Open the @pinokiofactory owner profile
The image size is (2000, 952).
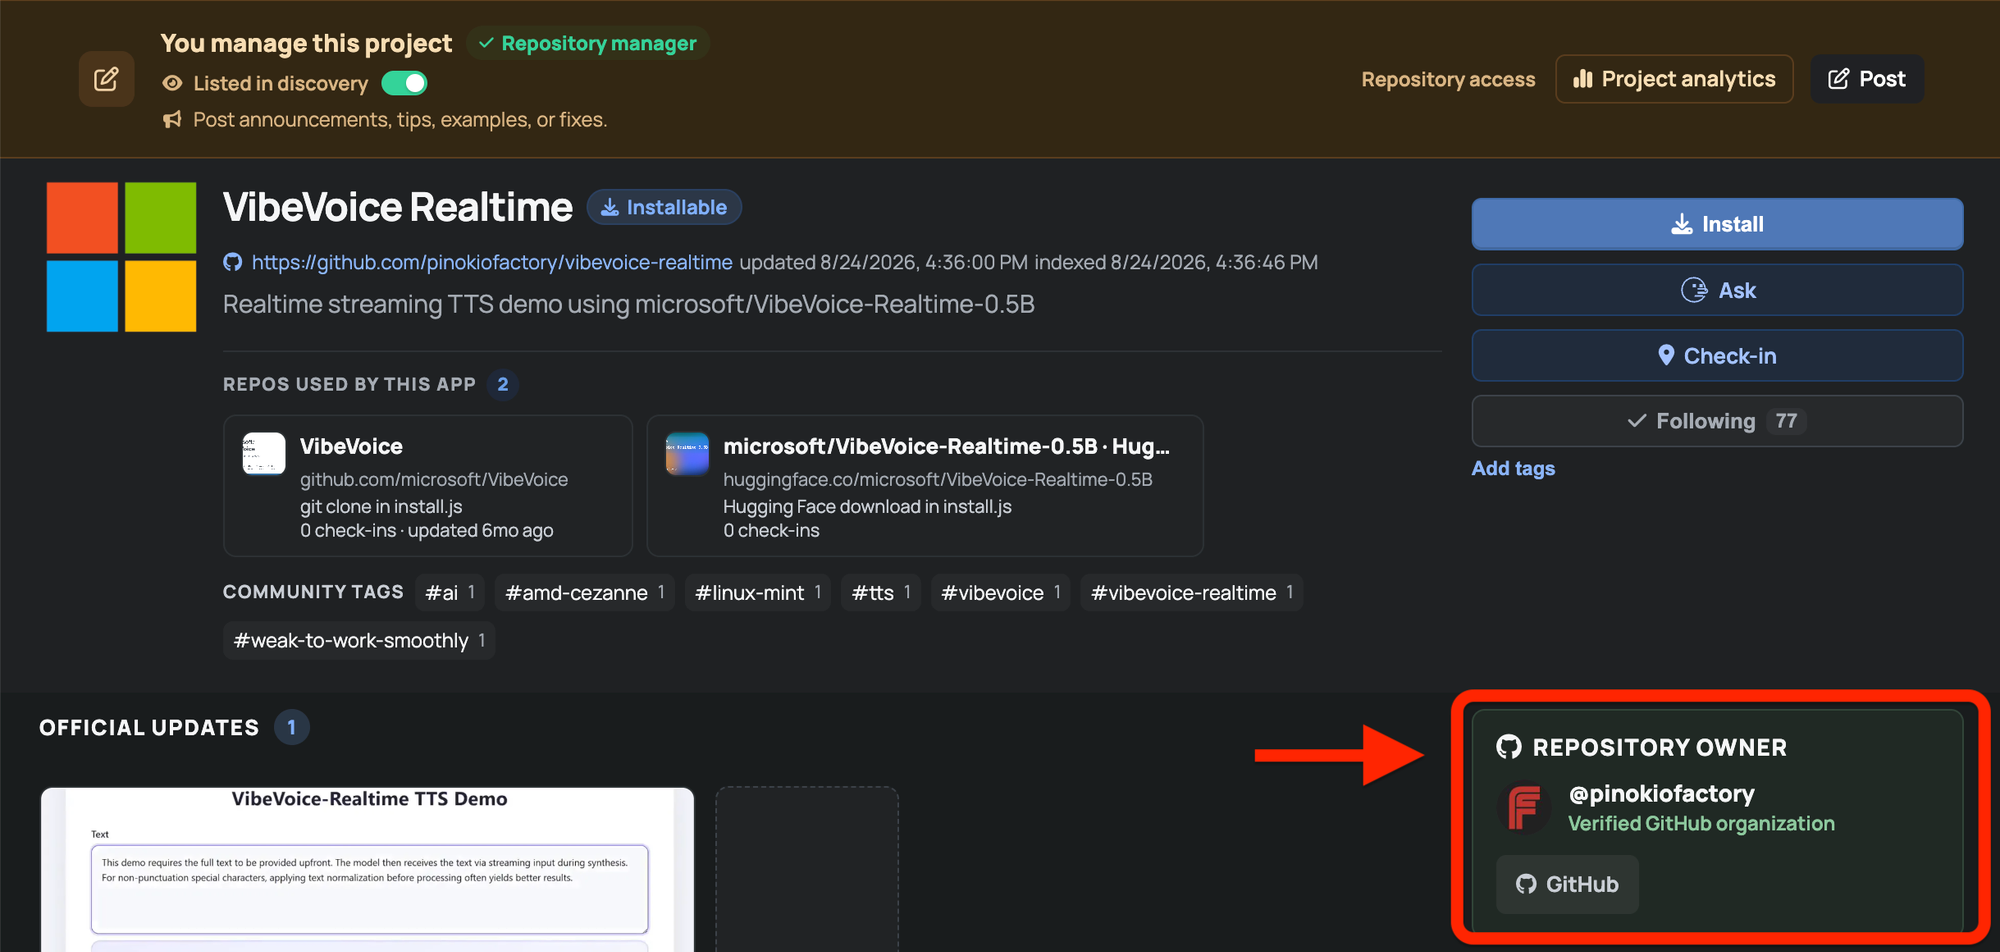click(1661, 794)
